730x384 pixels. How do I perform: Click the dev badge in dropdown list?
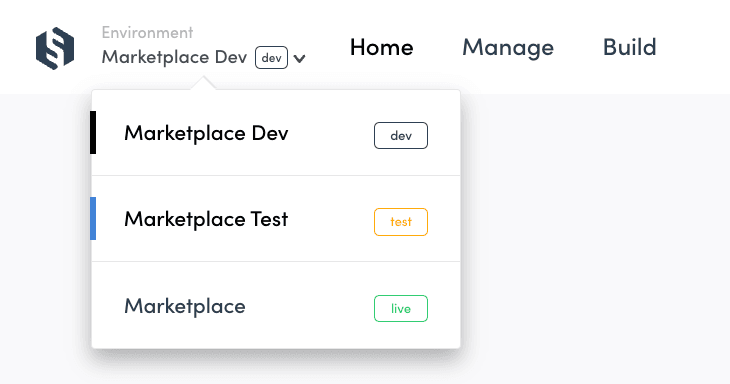coord(401,135)
